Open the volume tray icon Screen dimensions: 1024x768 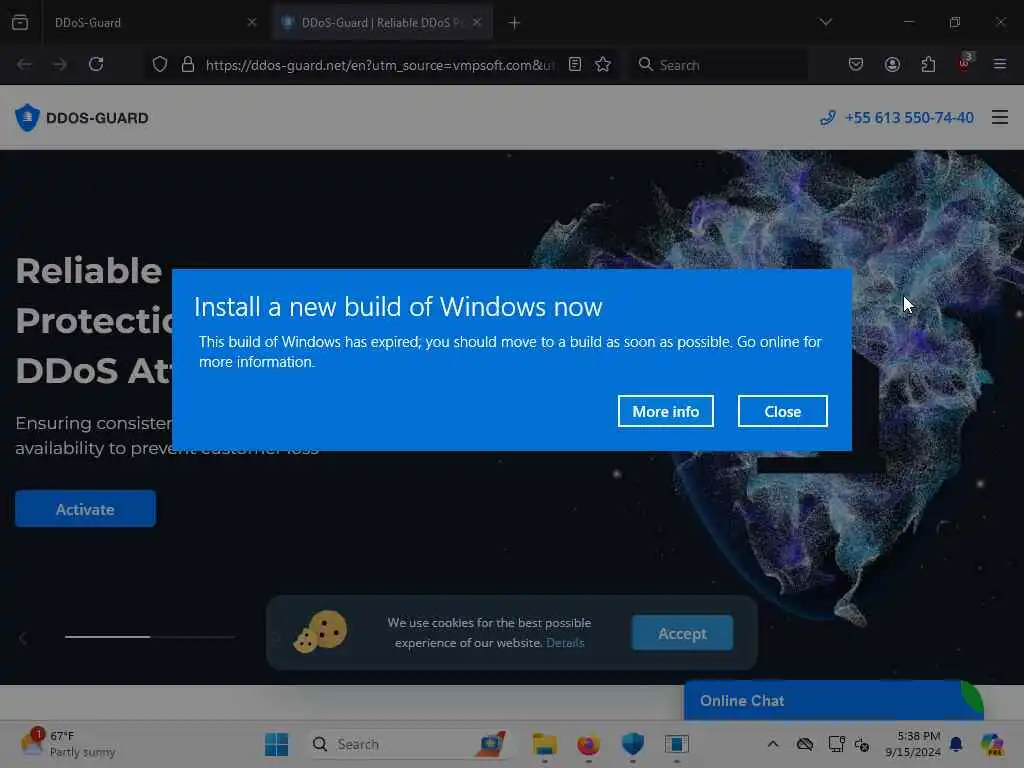coord(861,744)
